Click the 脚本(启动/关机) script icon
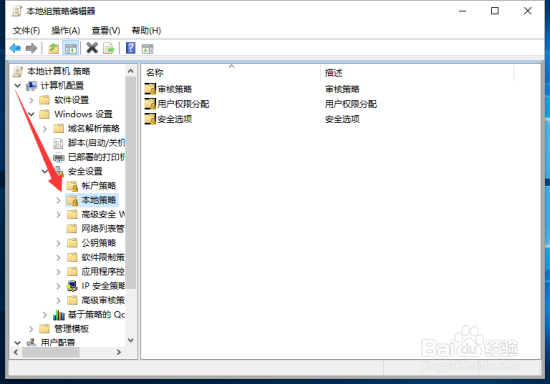The height and width of the screenshot is (384, 550). [58, 143]
